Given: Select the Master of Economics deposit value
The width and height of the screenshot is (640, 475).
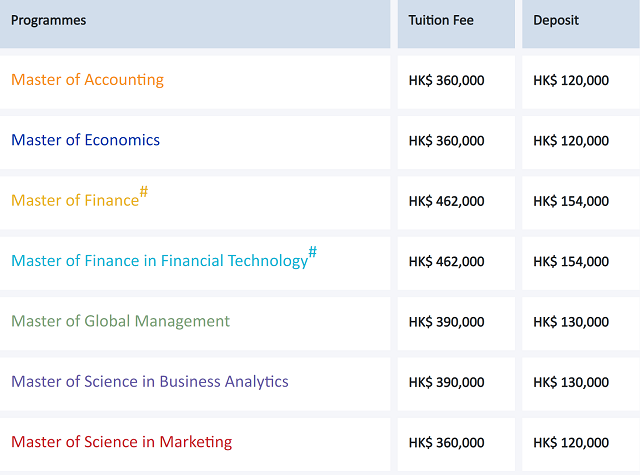Looking at the screenshot, I should 571,141.
